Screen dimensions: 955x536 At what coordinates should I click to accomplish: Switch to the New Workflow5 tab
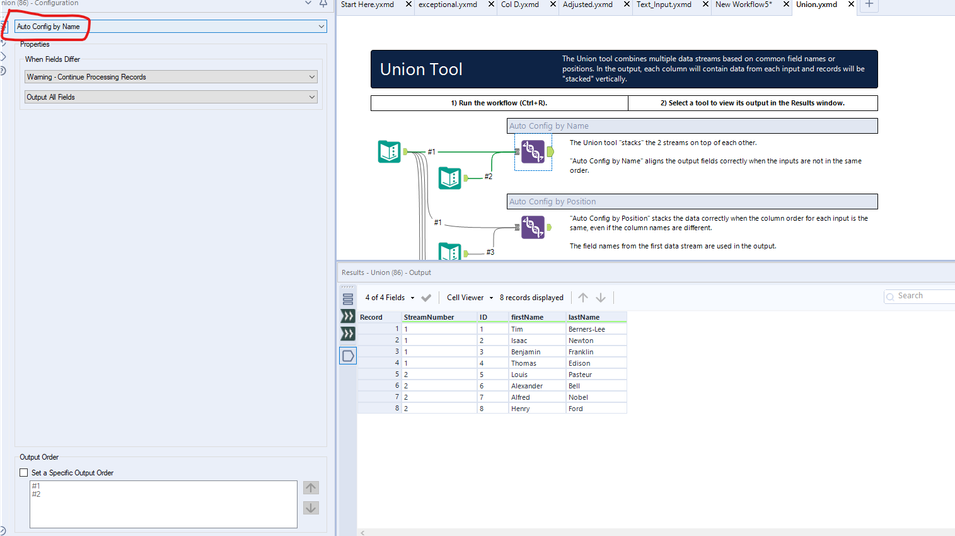[x=744, y=4]
